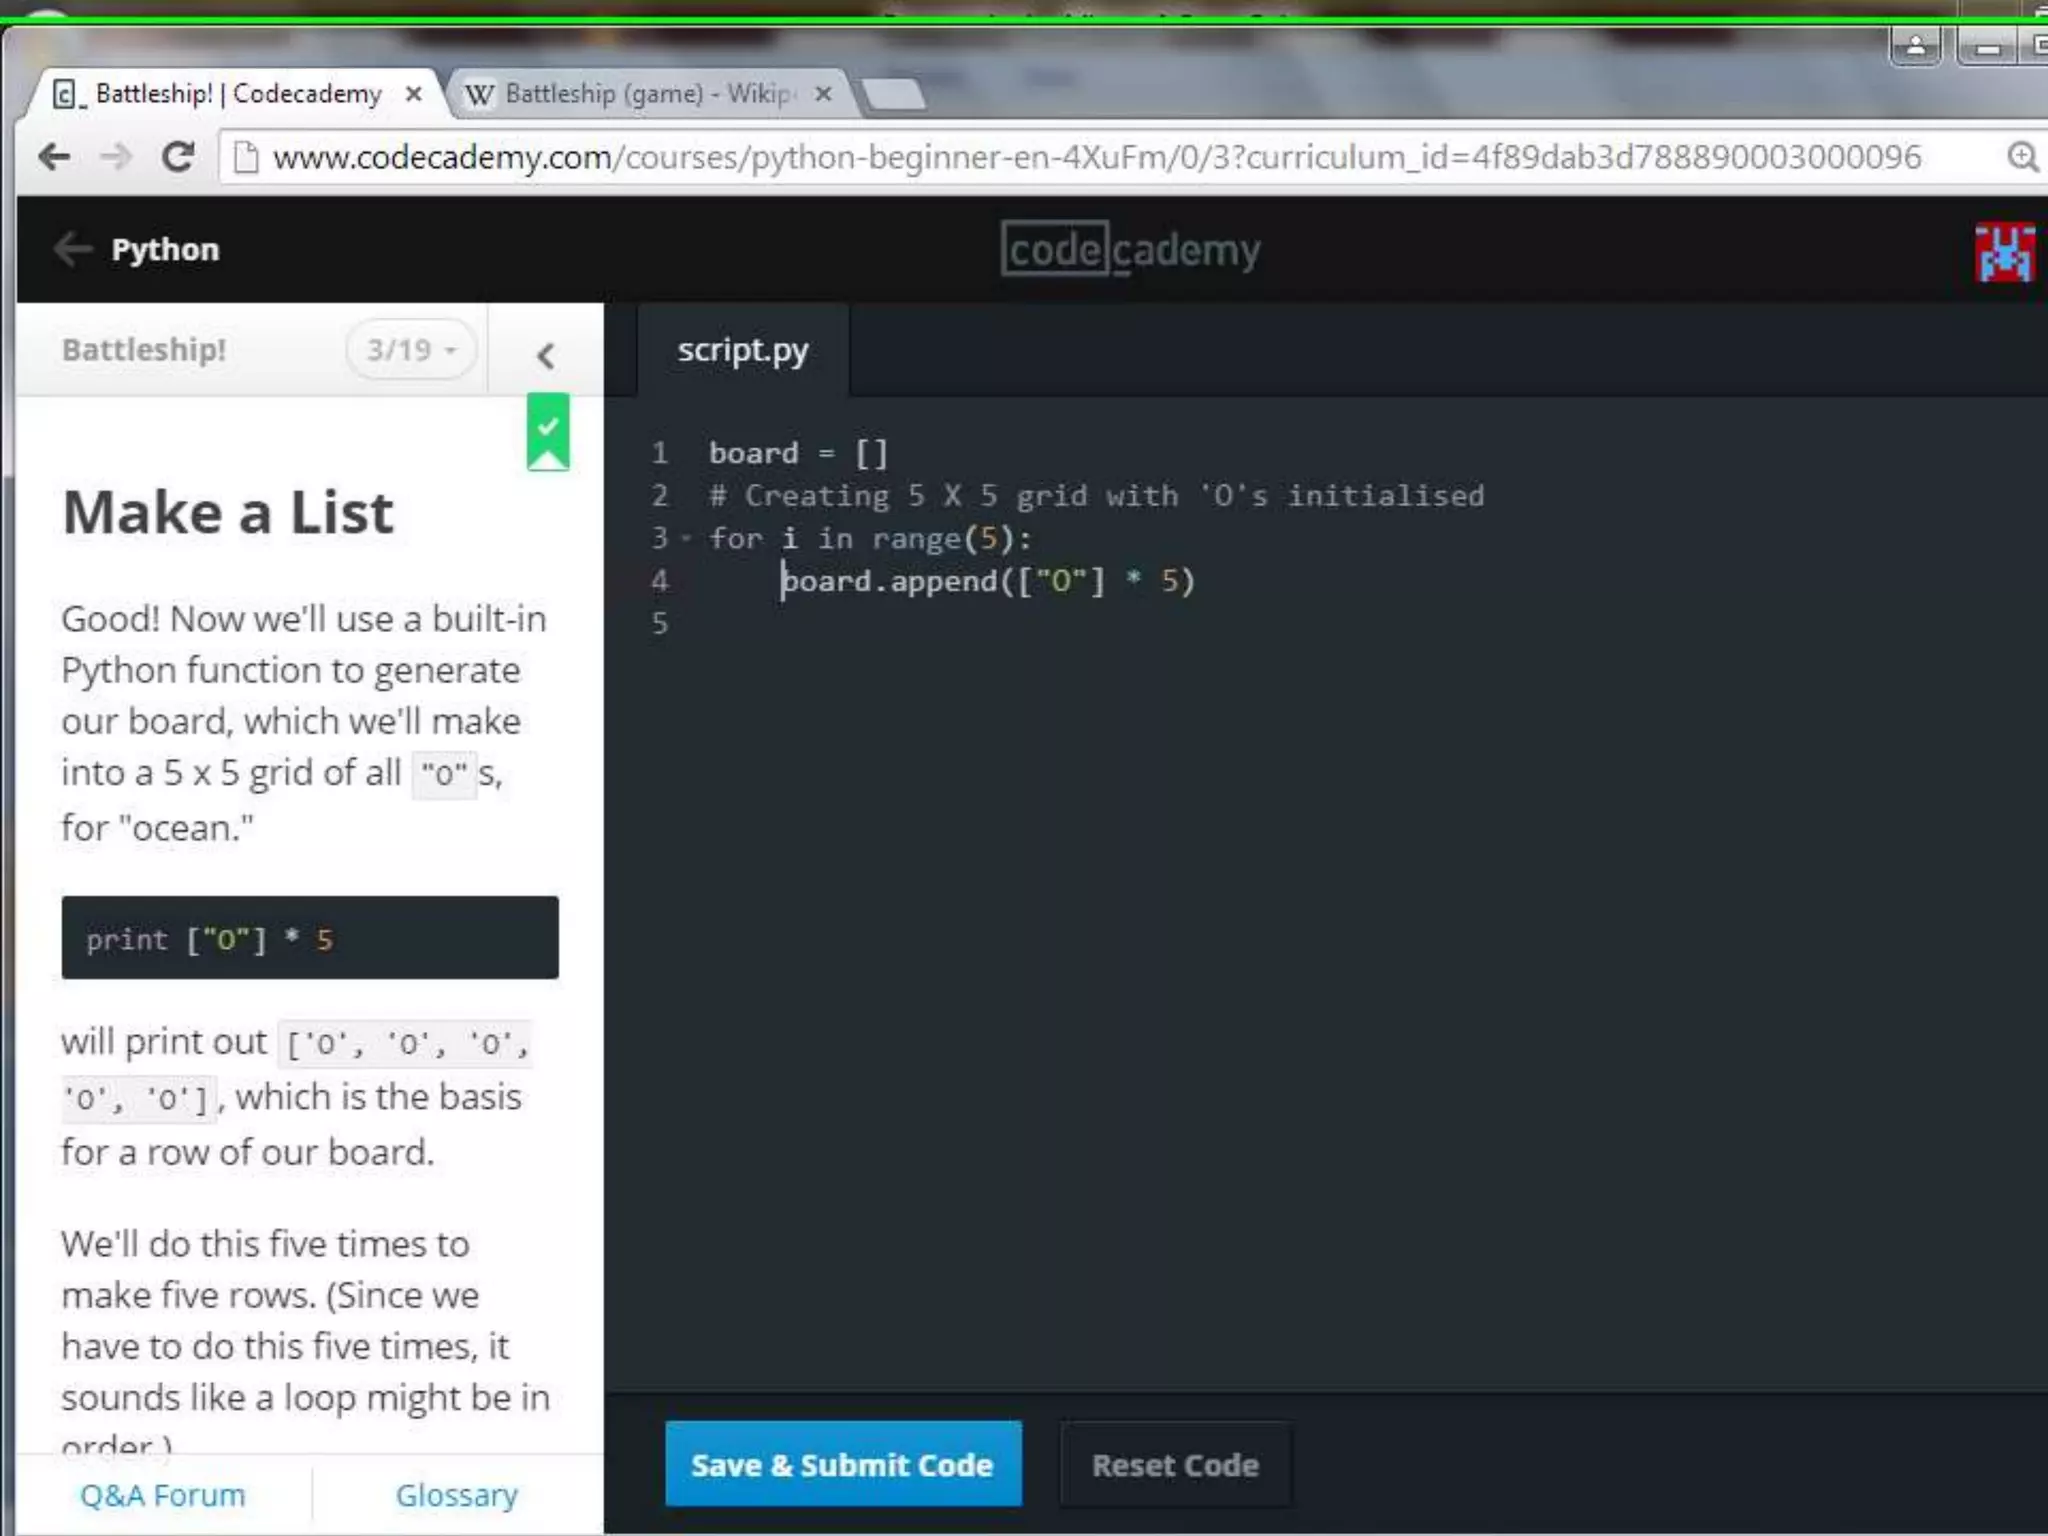2048x1536 pixels.
Task: Close the Battleship Codecademy tab
Action: (413, 94)
